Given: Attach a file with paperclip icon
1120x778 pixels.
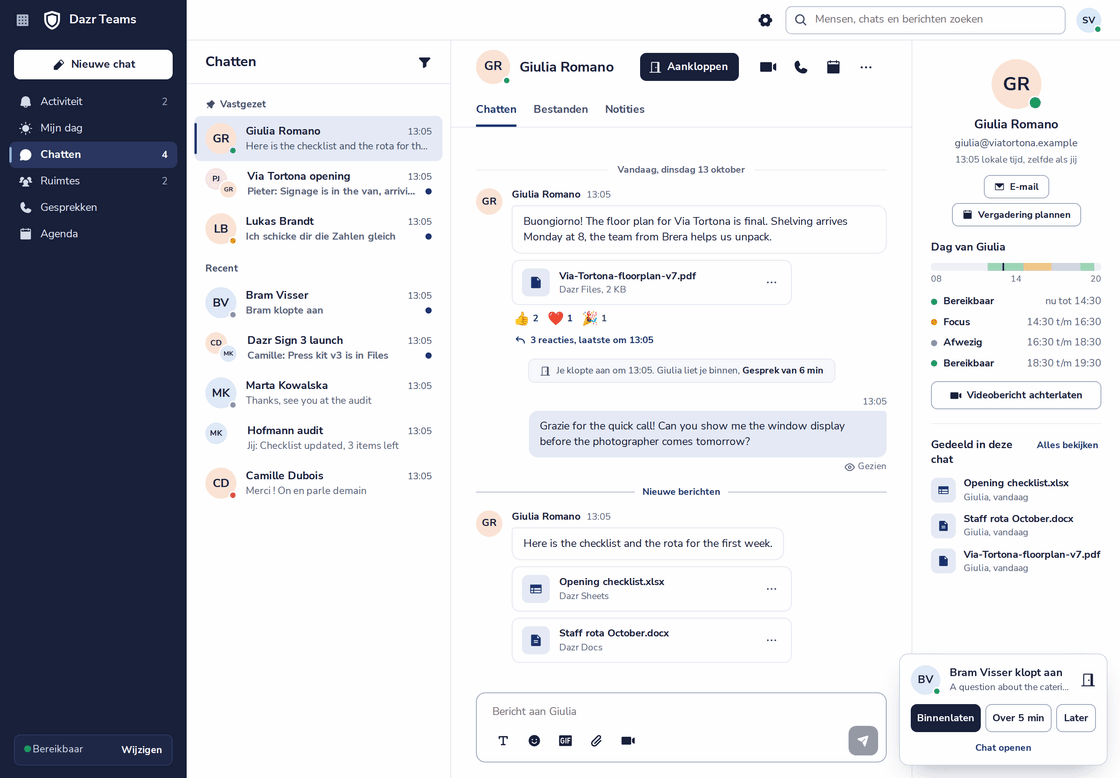Looking at the screenshot, I should point(596,741).
